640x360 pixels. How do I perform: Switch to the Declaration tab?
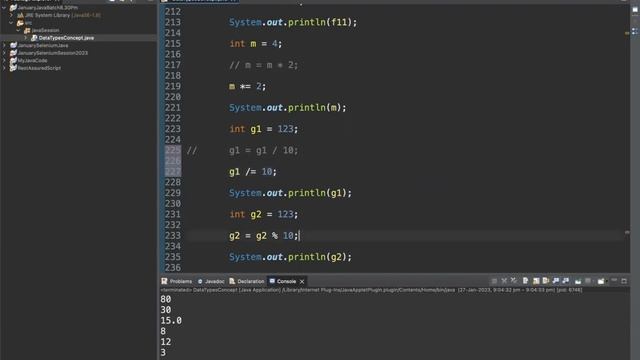pyautogui.click(x=247, y=281)
